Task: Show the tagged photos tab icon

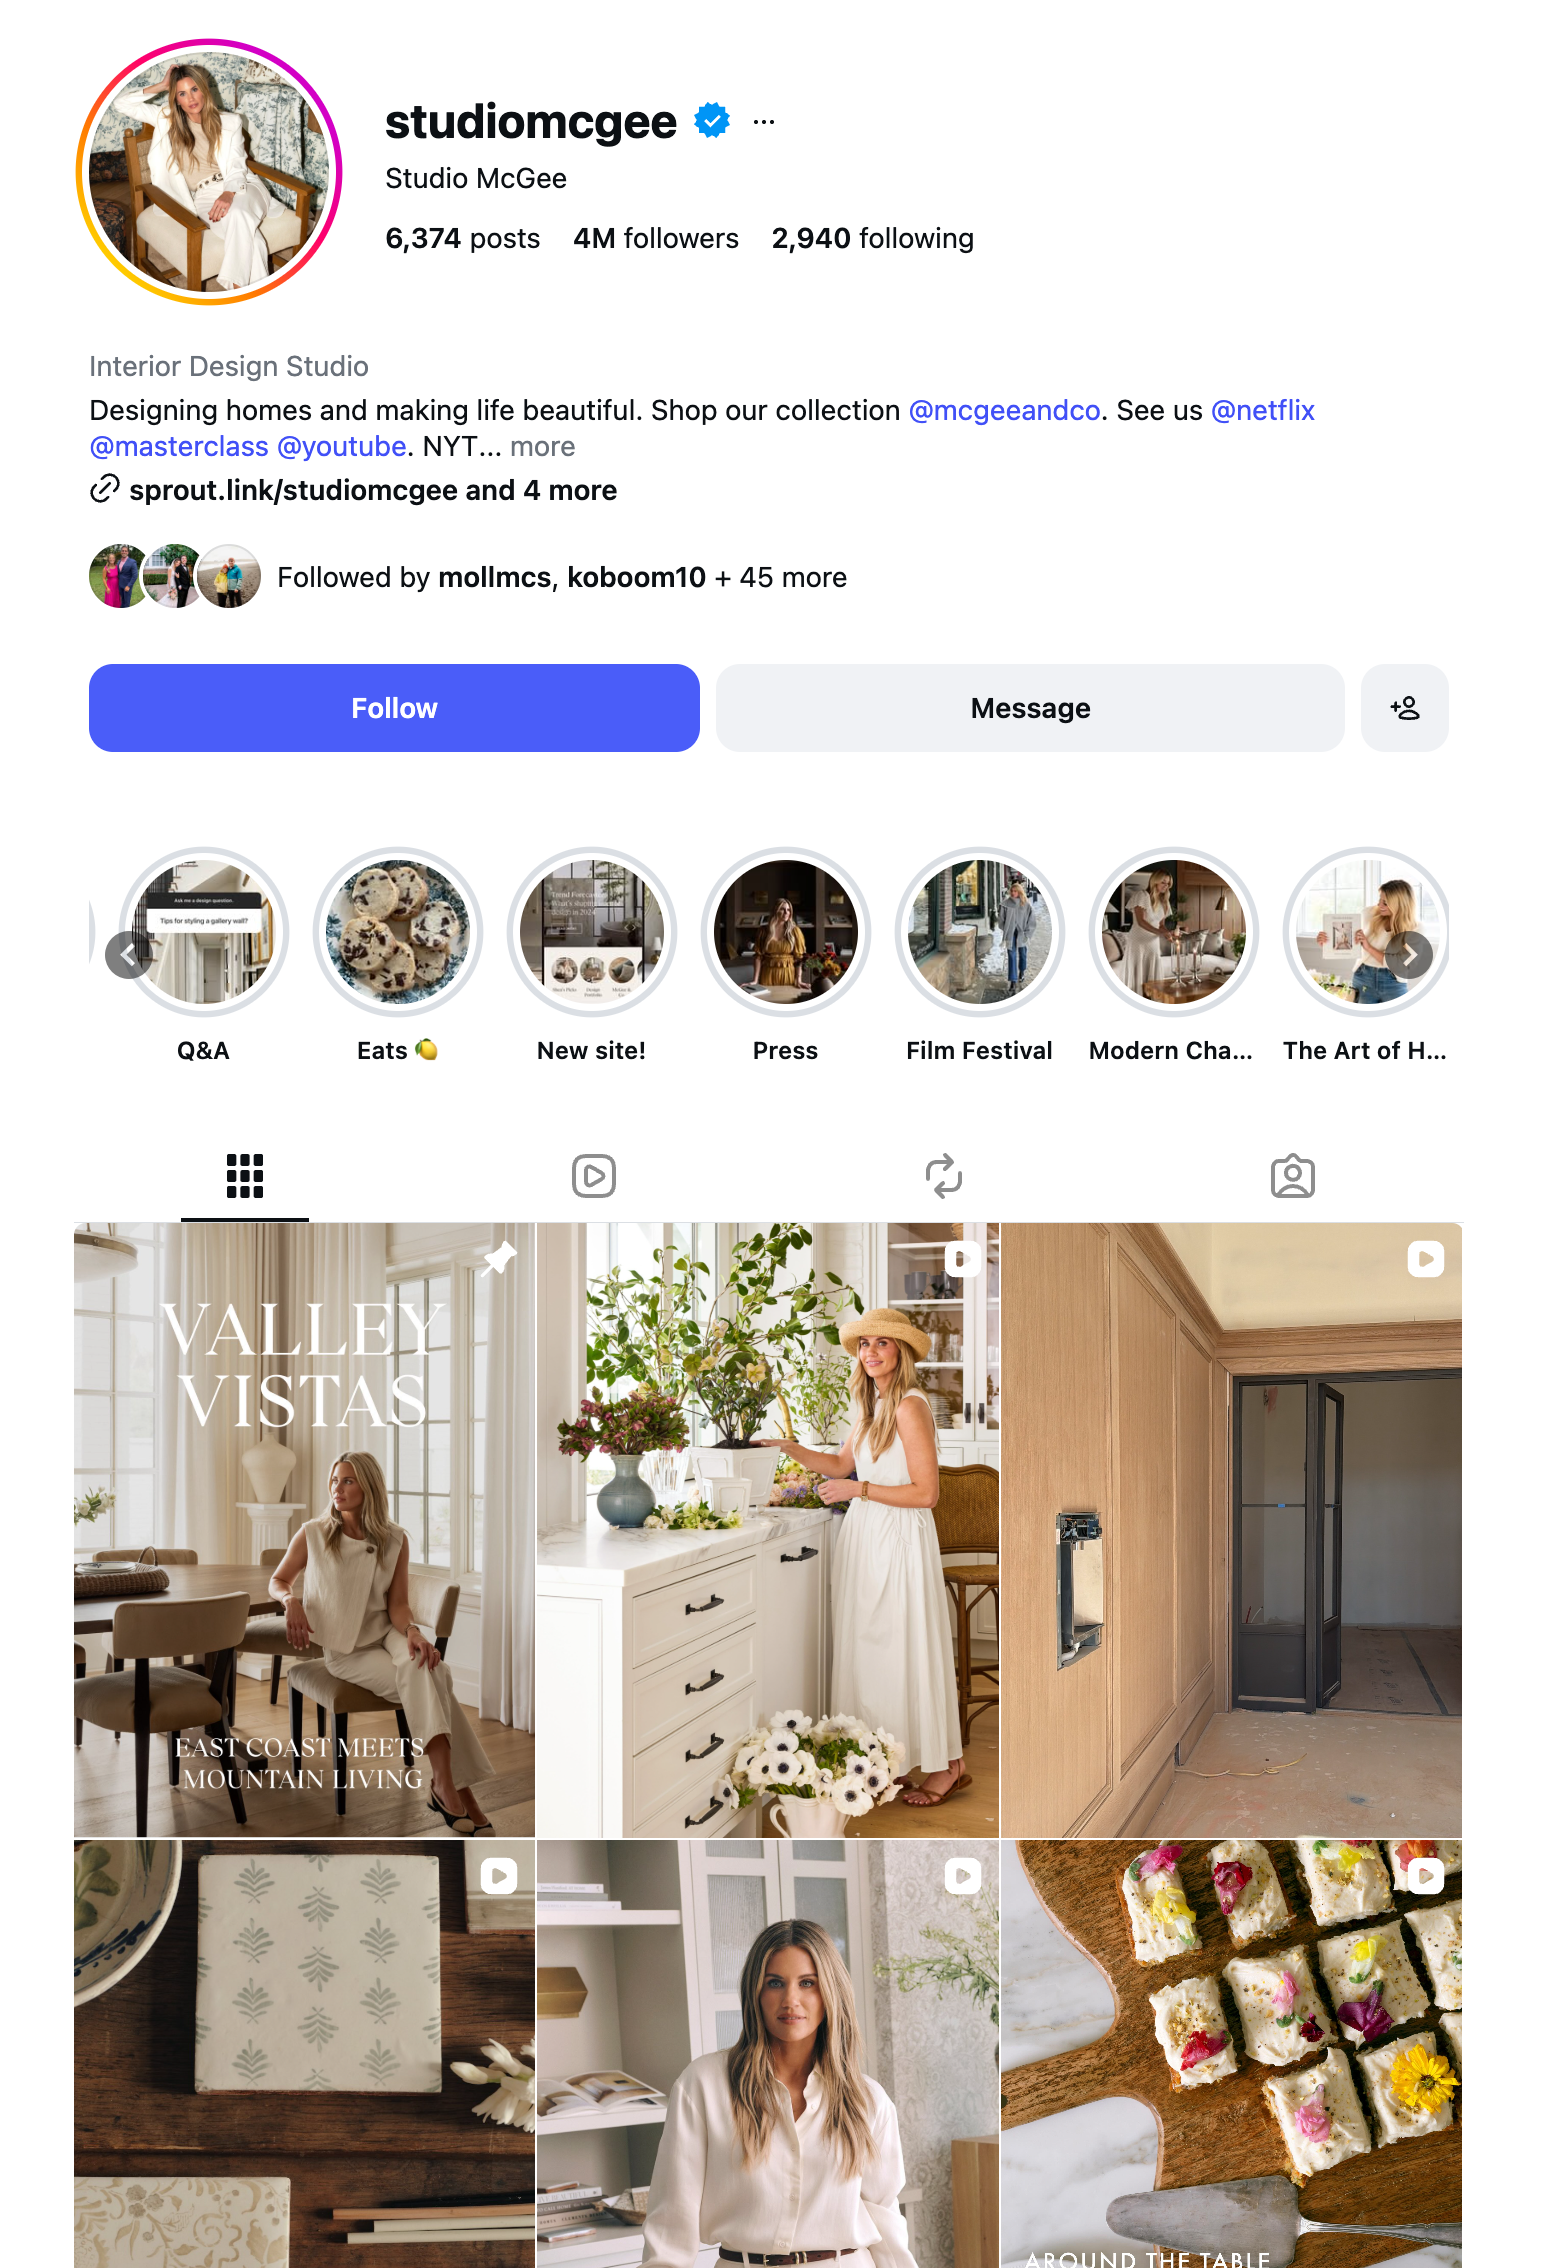Action: point(1292,1176)
